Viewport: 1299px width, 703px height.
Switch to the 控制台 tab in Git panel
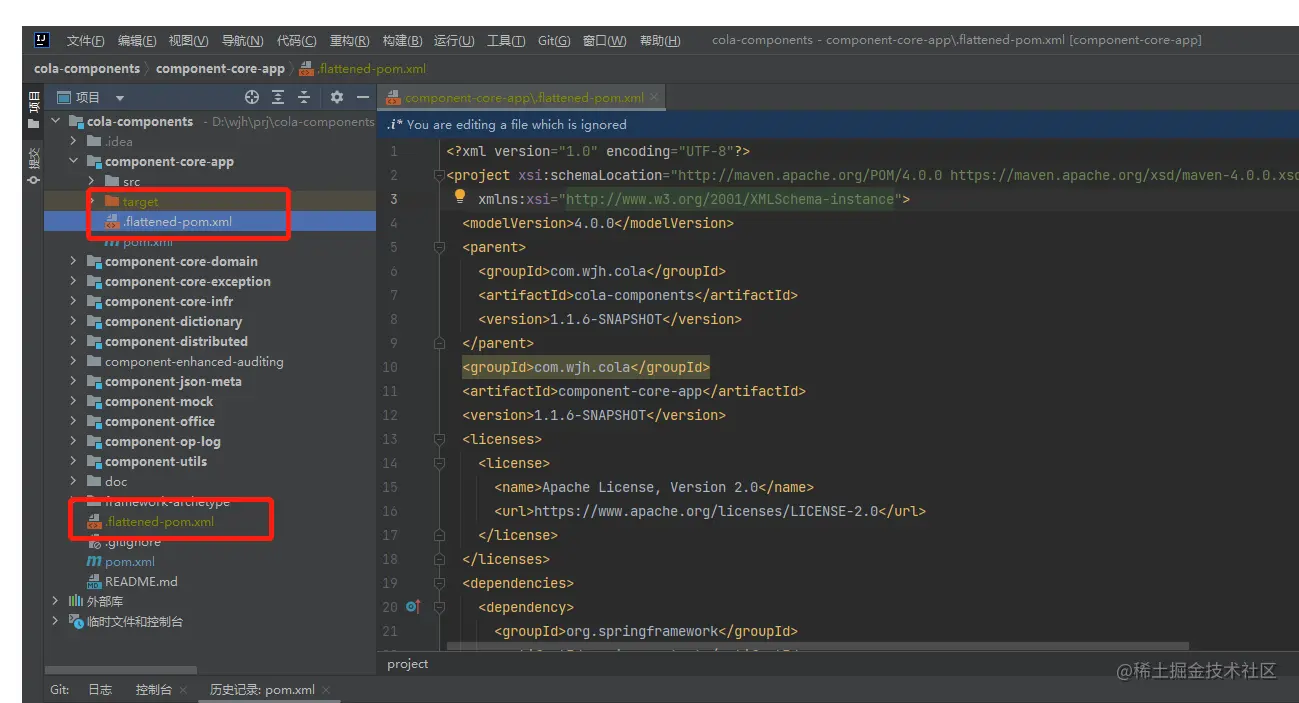pyautogui.click(x=153, y=690)
